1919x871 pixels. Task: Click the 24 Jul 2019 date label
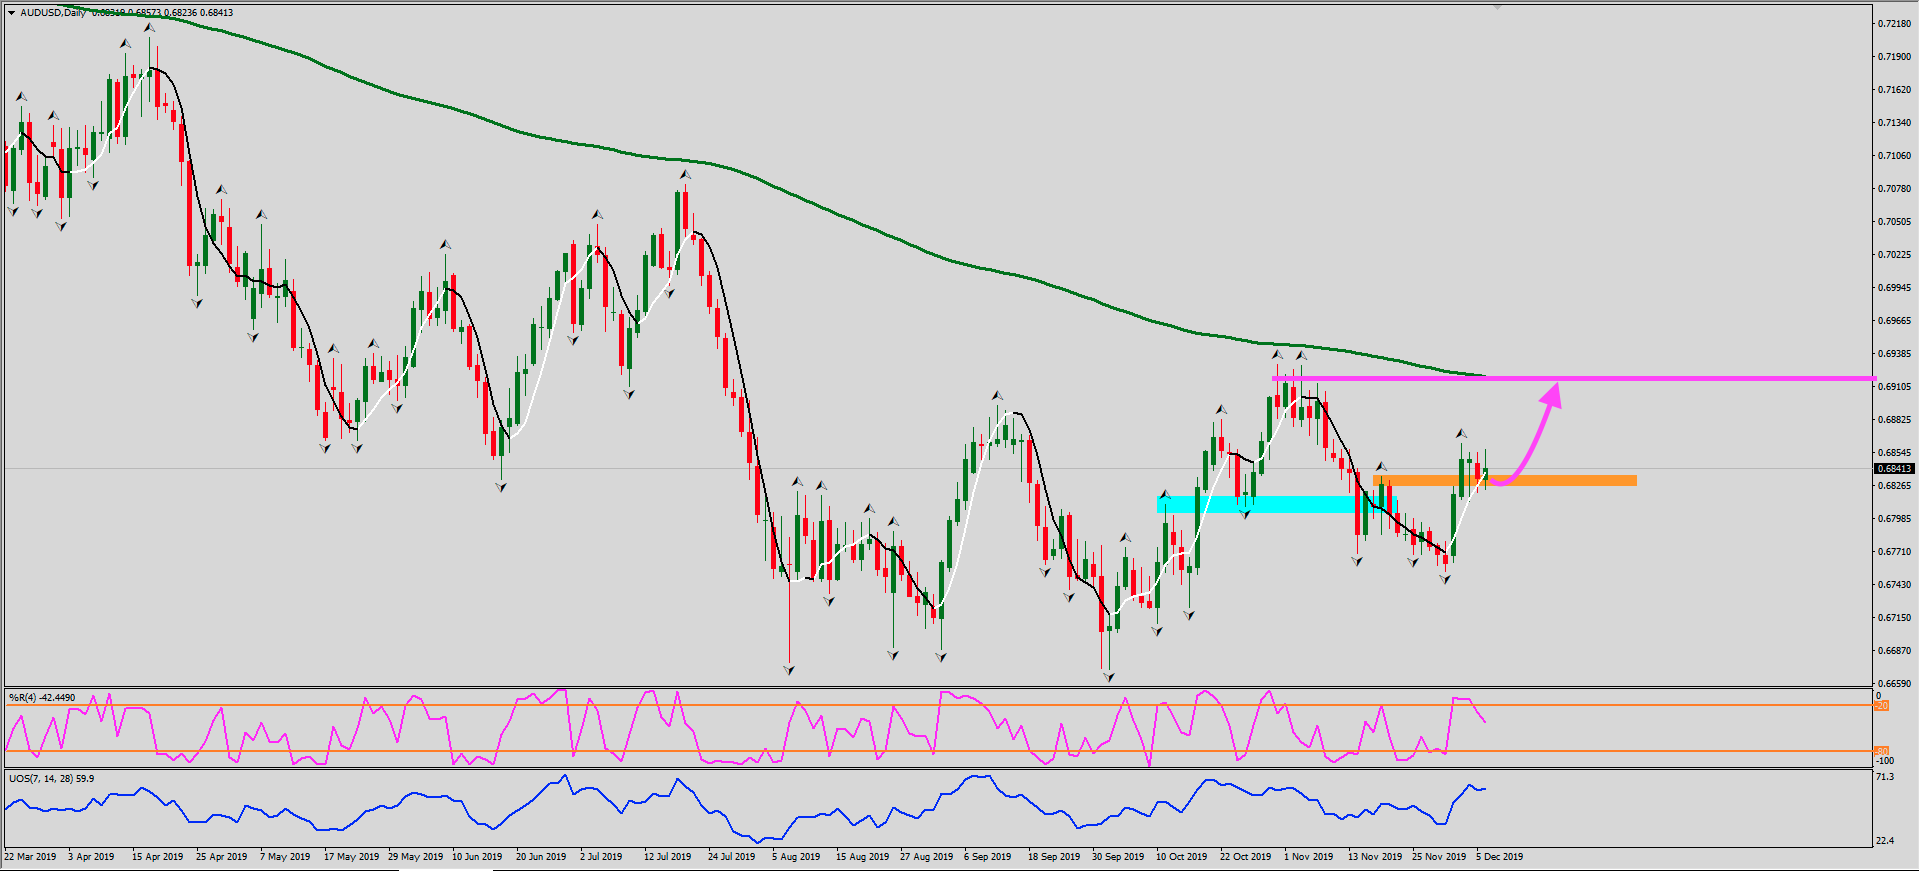[x=731, y=857]
